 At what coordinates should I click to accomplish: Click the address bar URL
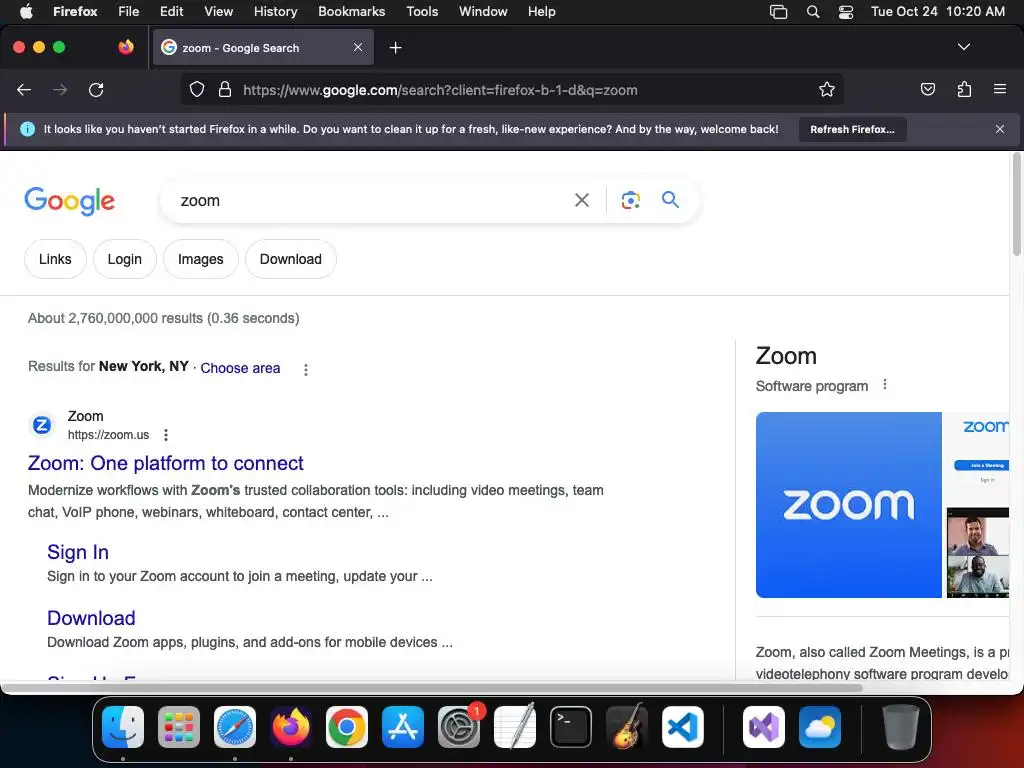tap(440, 90)
